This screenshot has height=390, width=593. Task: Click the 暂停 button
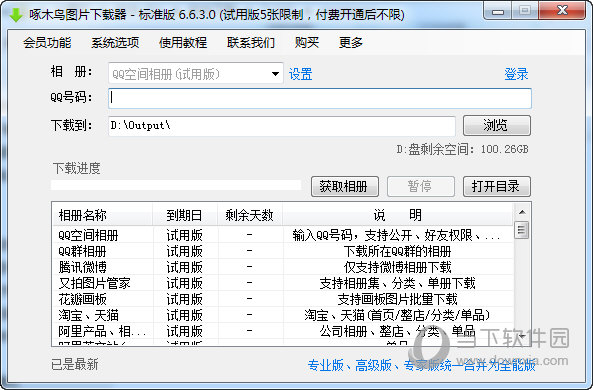(x=421, y=186)
